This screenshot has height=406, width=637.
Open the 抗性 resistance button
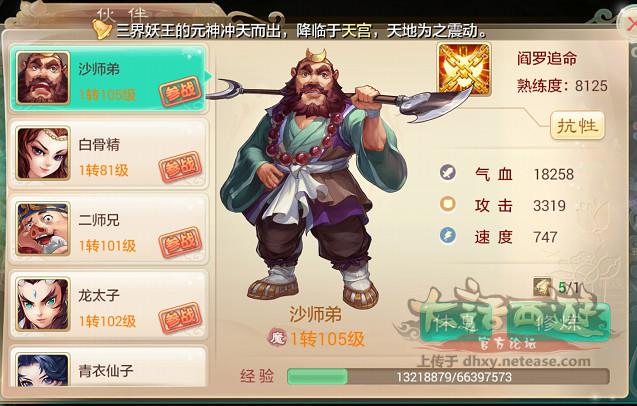577,126
